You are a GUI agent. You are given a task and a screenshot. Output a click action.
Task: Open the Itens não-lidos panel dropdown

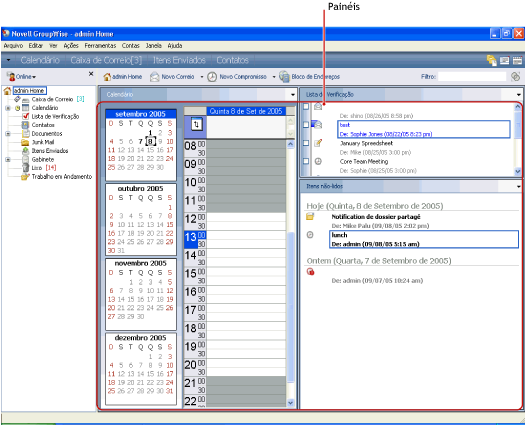click(x=519, y=186)
